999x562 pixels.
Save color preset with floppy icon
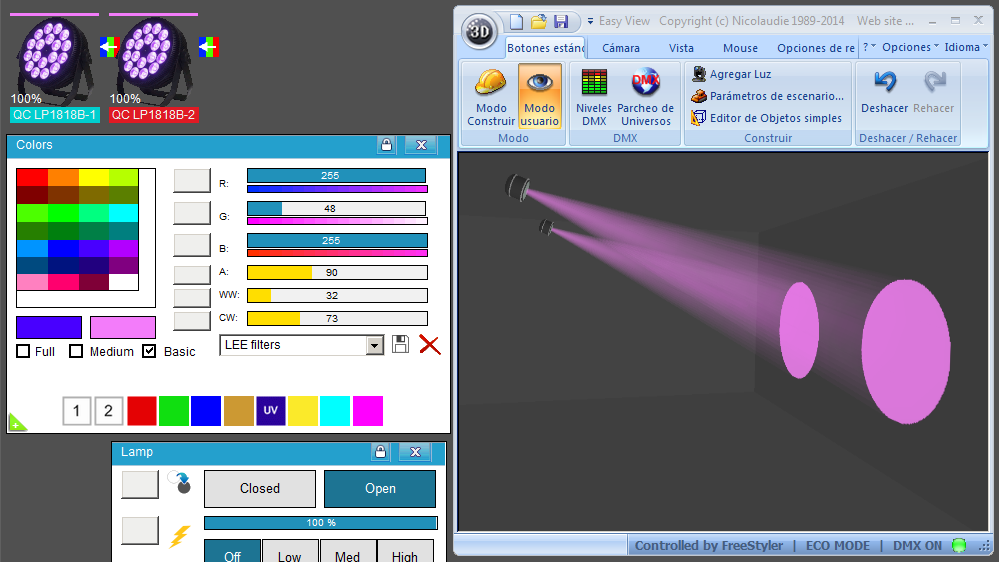click(400, 344)
